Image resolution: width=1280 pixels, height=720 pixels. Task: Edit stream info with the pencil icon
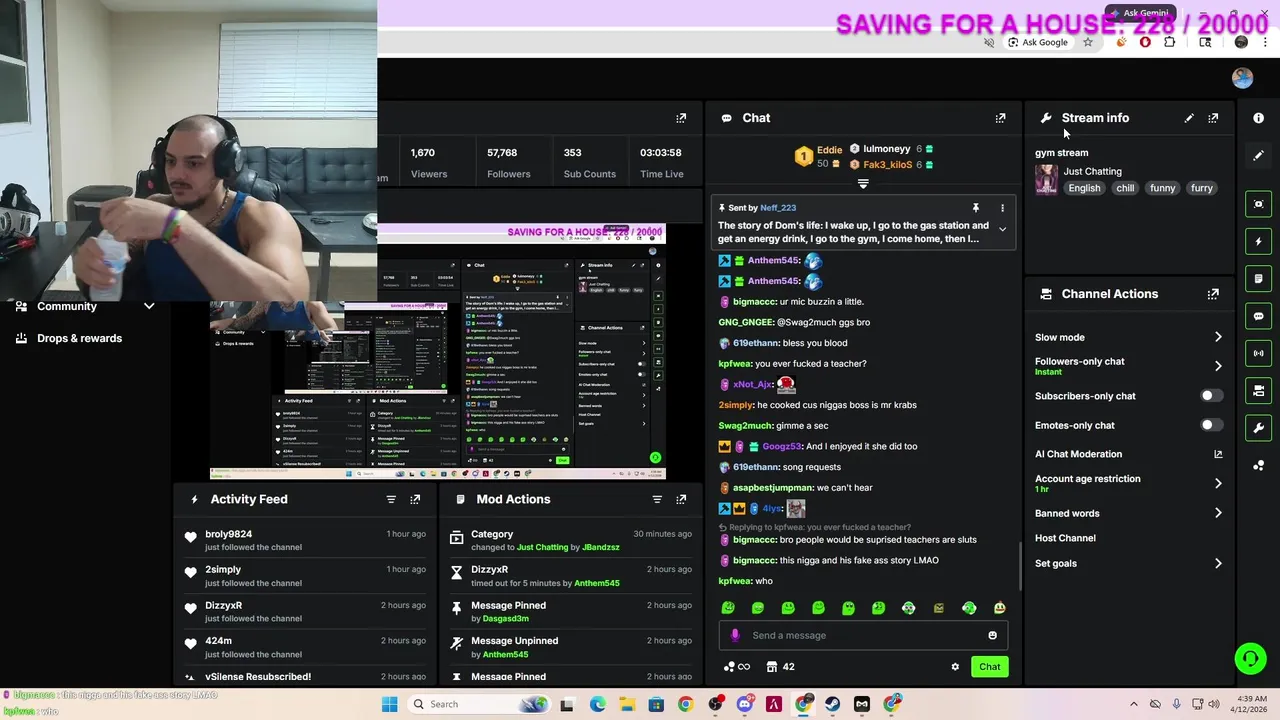[x=1189, y=118]
